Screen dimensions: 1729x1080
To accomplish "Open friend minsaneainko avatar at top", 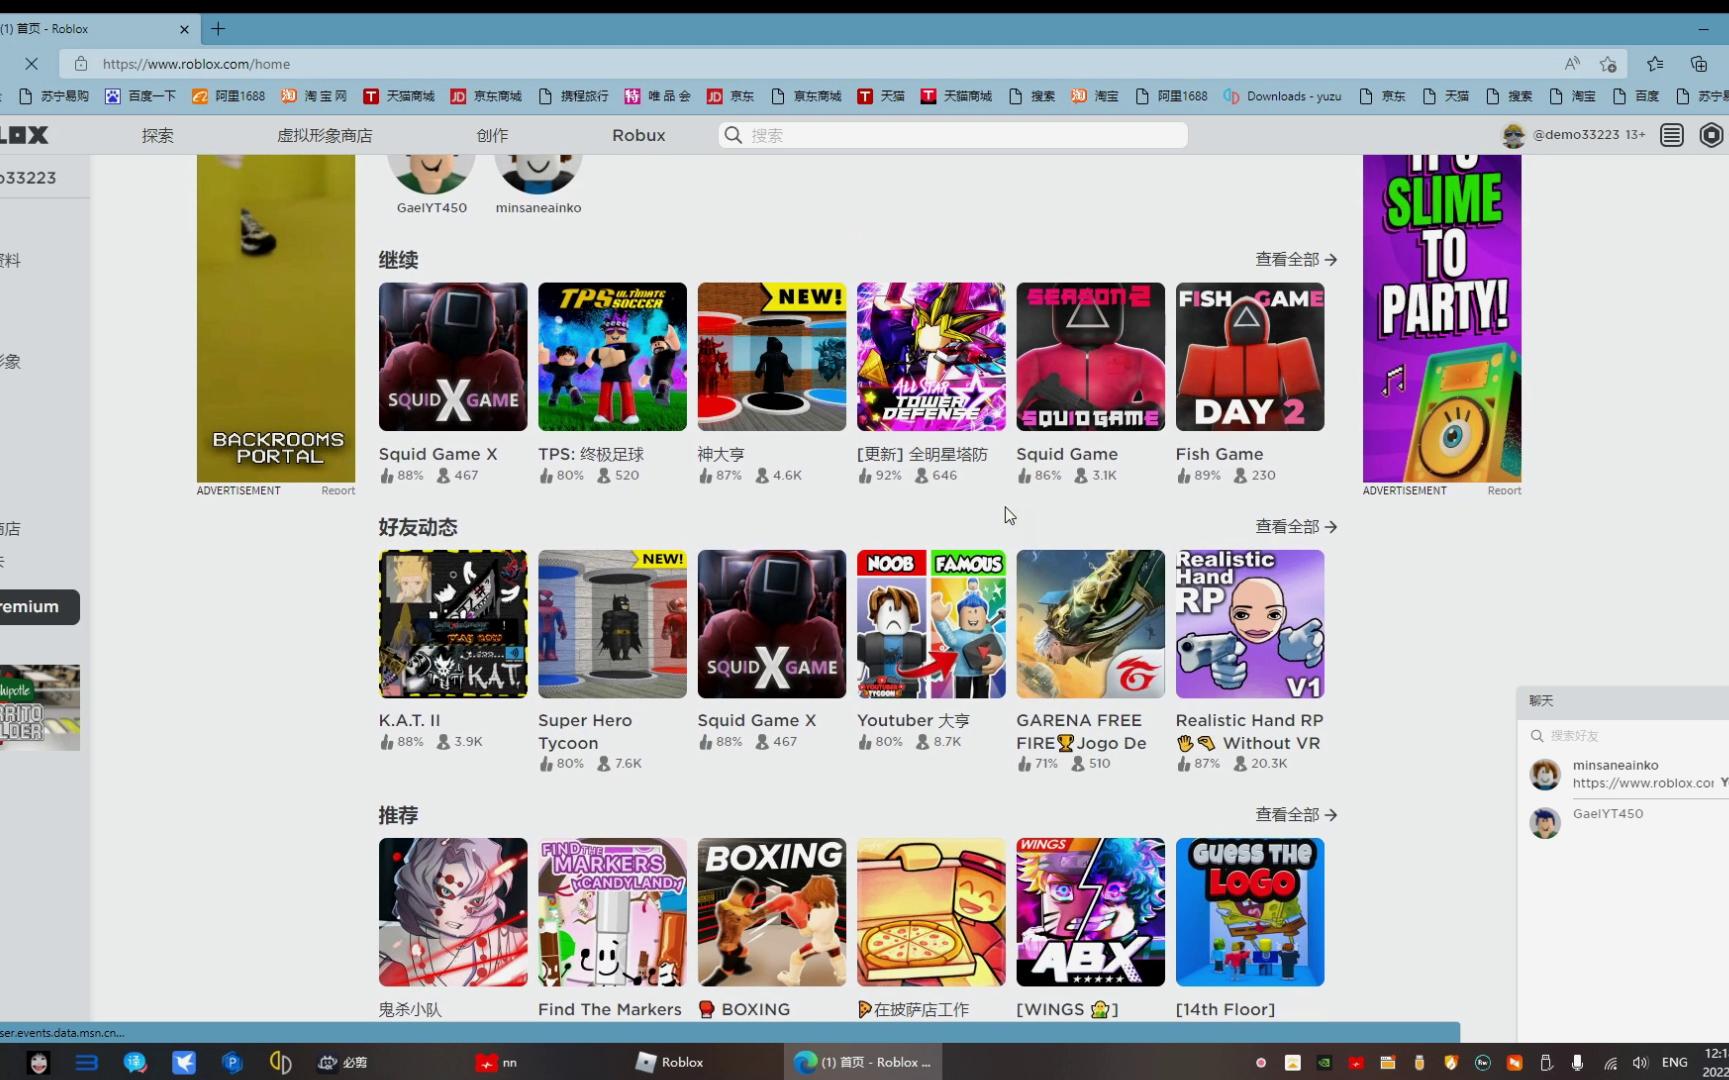I will (x=538, y=174).
